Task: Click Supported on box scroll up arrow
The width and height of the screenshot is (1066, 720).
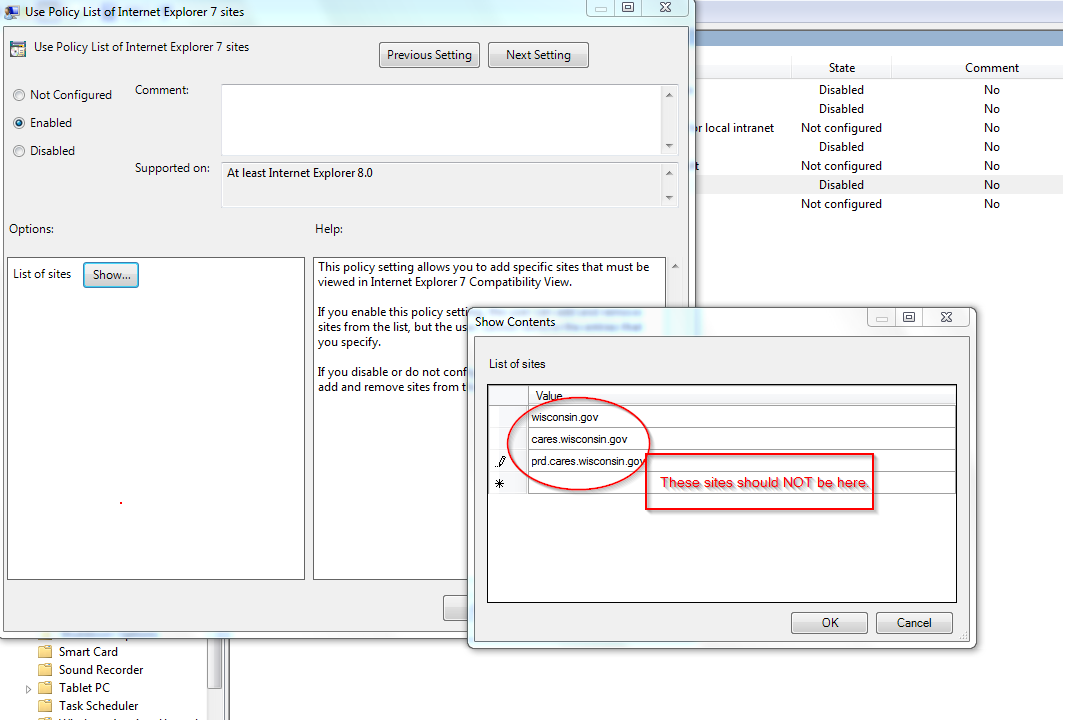Action: click(x=670, y=173)
